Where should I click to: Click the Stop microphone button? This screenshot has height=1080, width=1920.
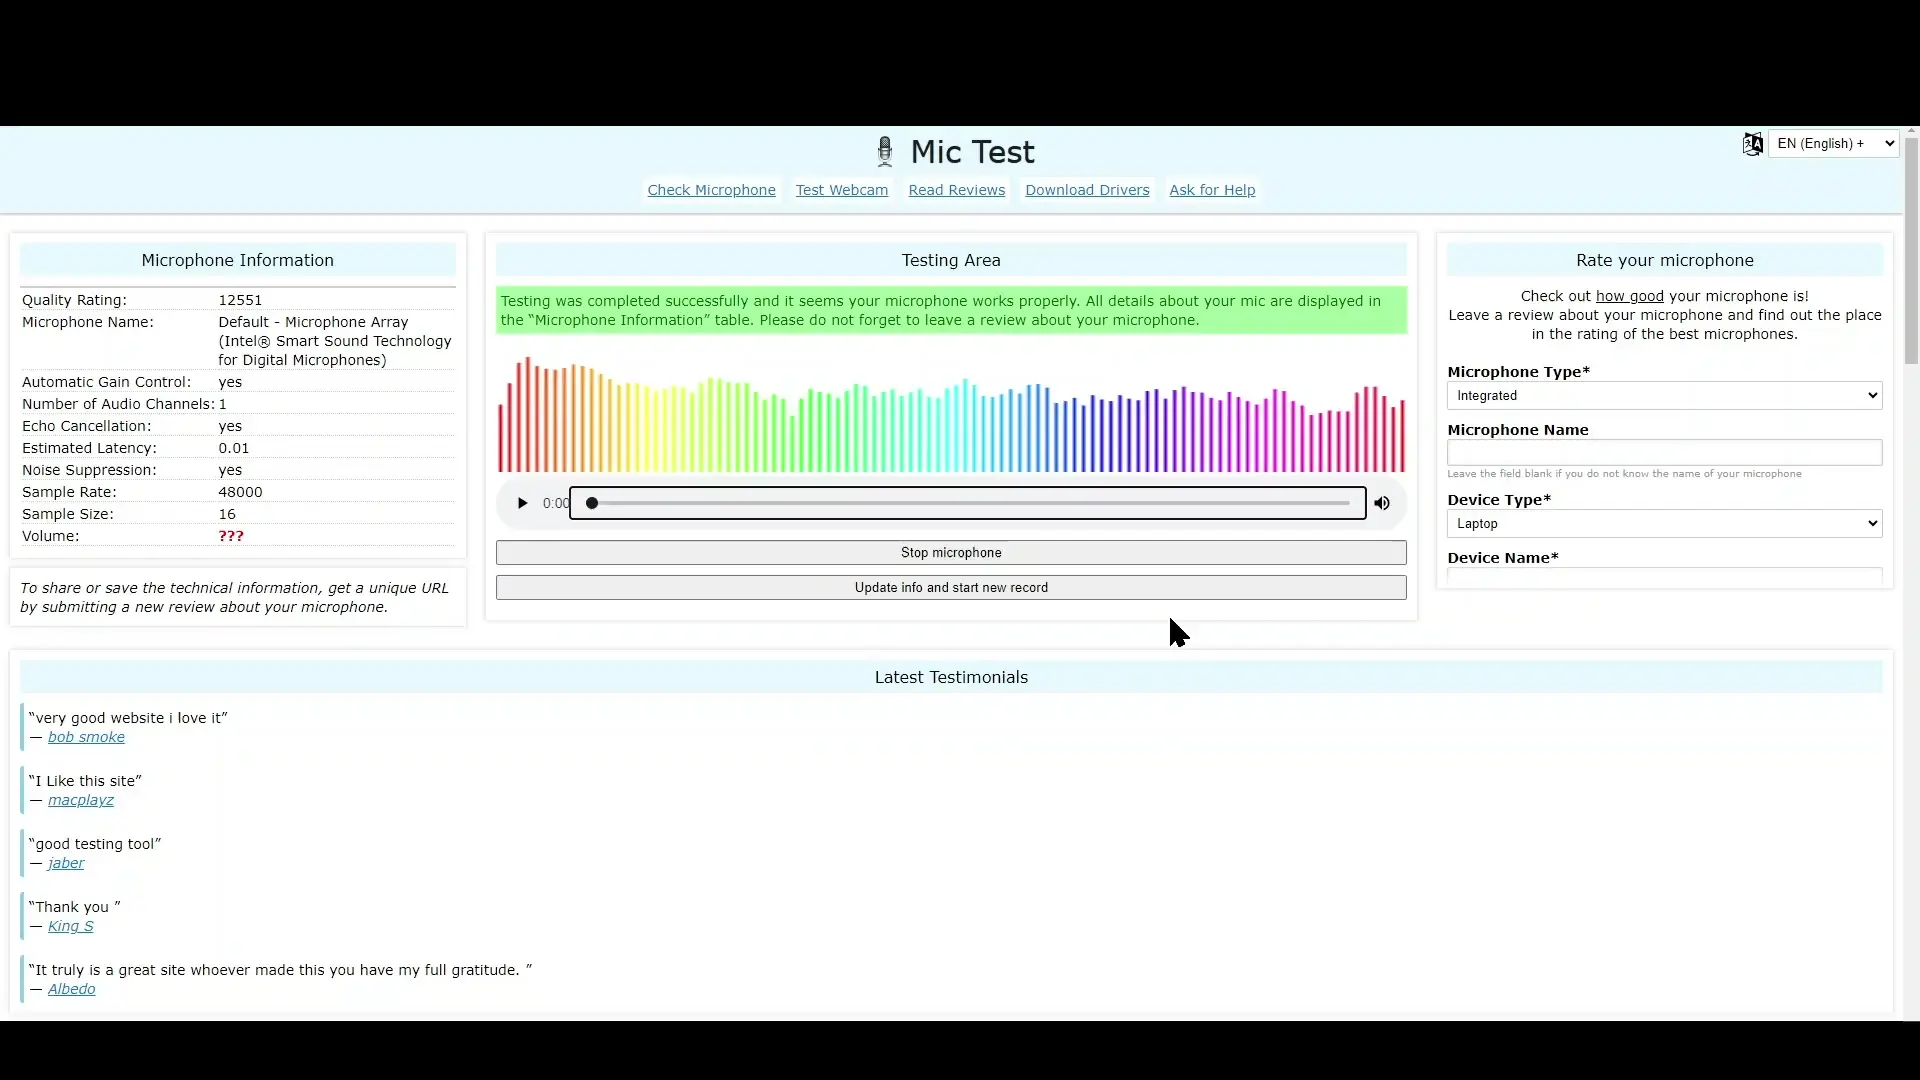(950, 553)
